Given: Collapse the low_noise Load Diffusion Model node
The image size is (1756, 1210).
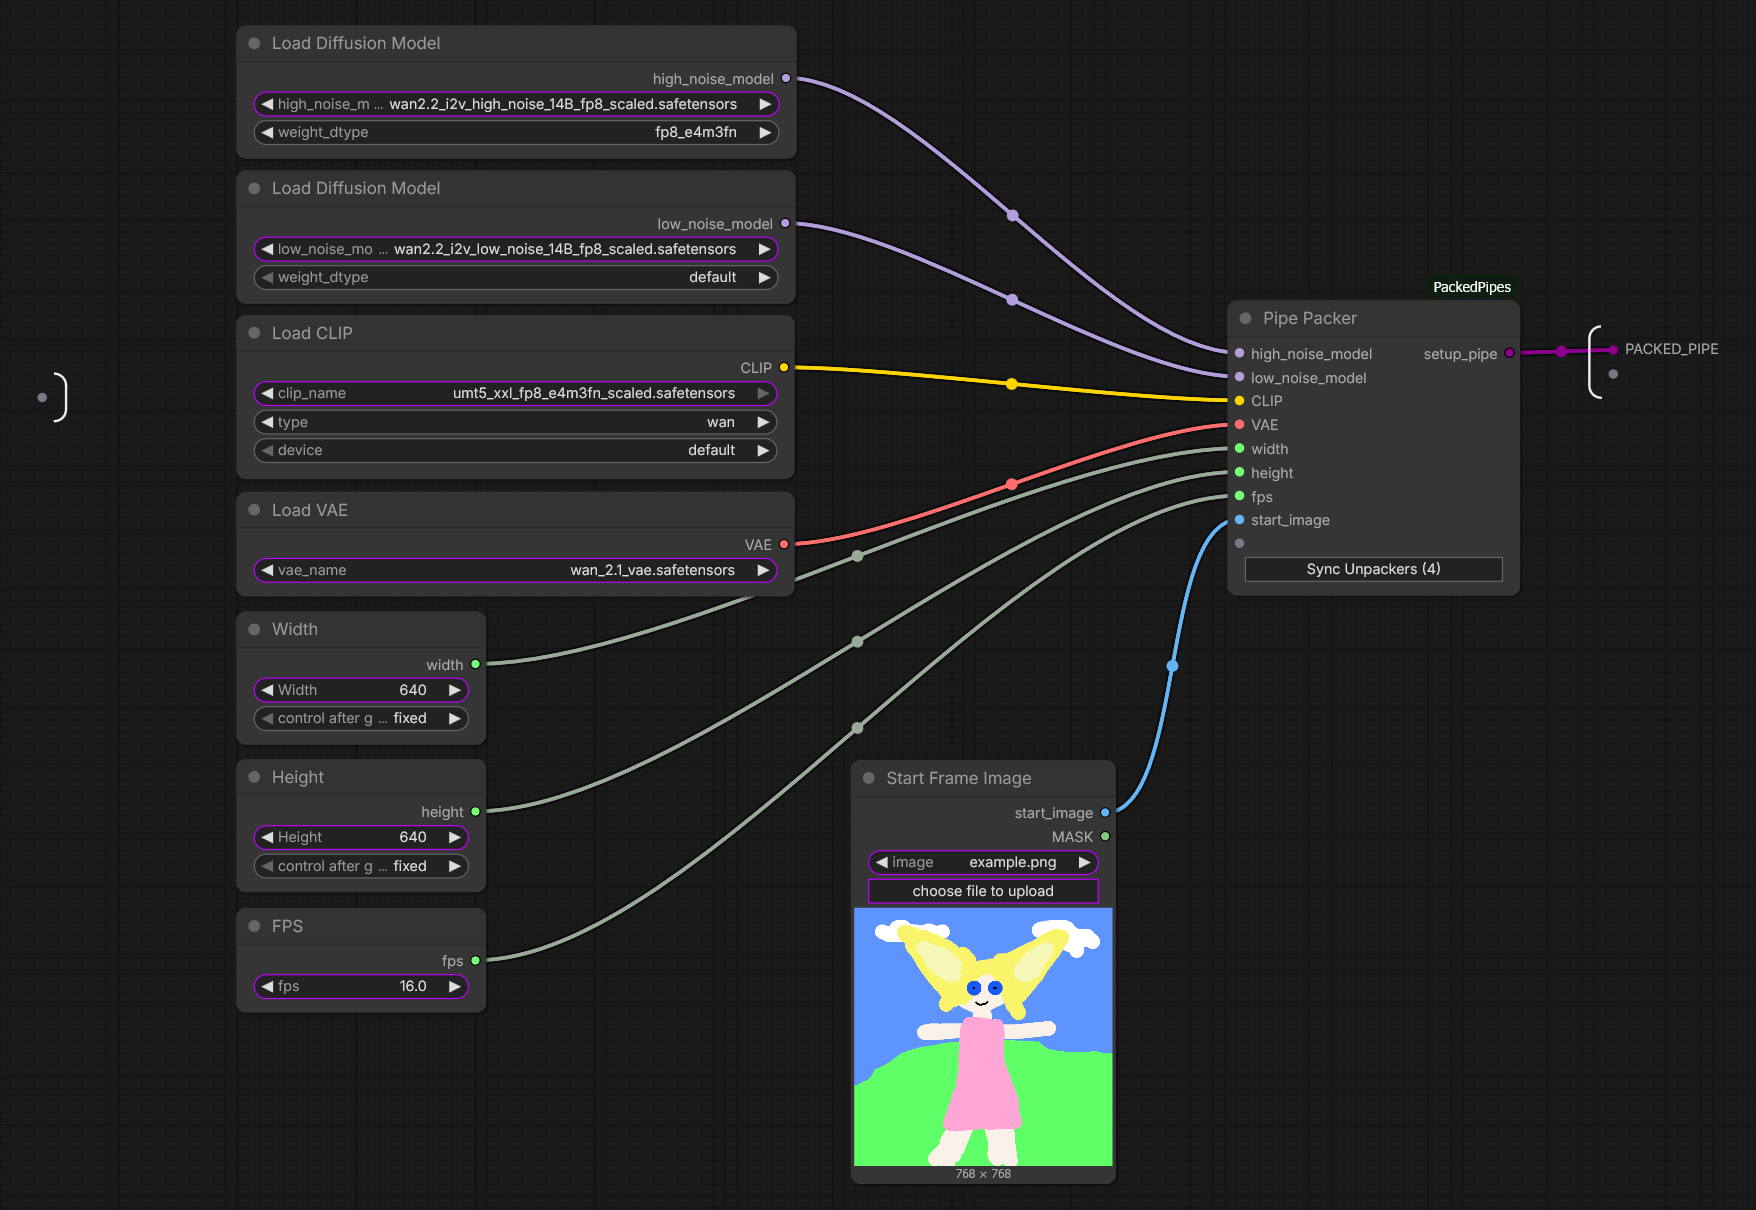Looking at the screenshot, I should pos(254,189).
